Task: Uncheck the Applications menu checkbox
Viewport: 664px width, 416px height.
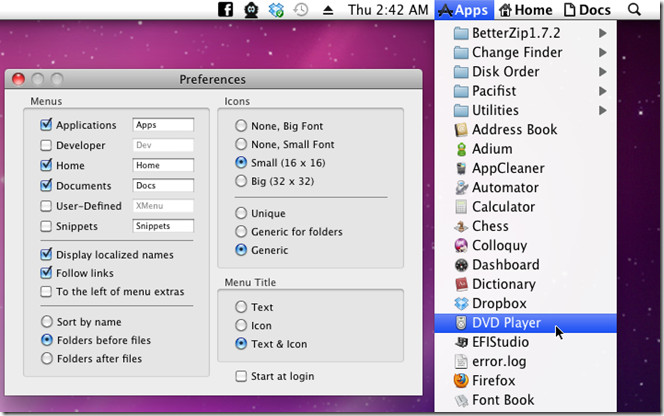Action: point(46,125)
